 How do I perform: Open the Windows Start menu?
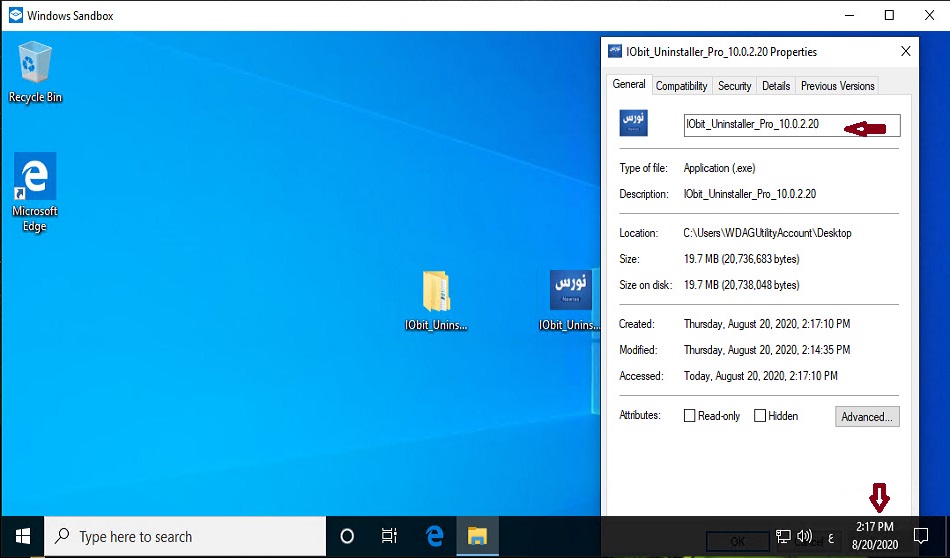pos(22,536)
